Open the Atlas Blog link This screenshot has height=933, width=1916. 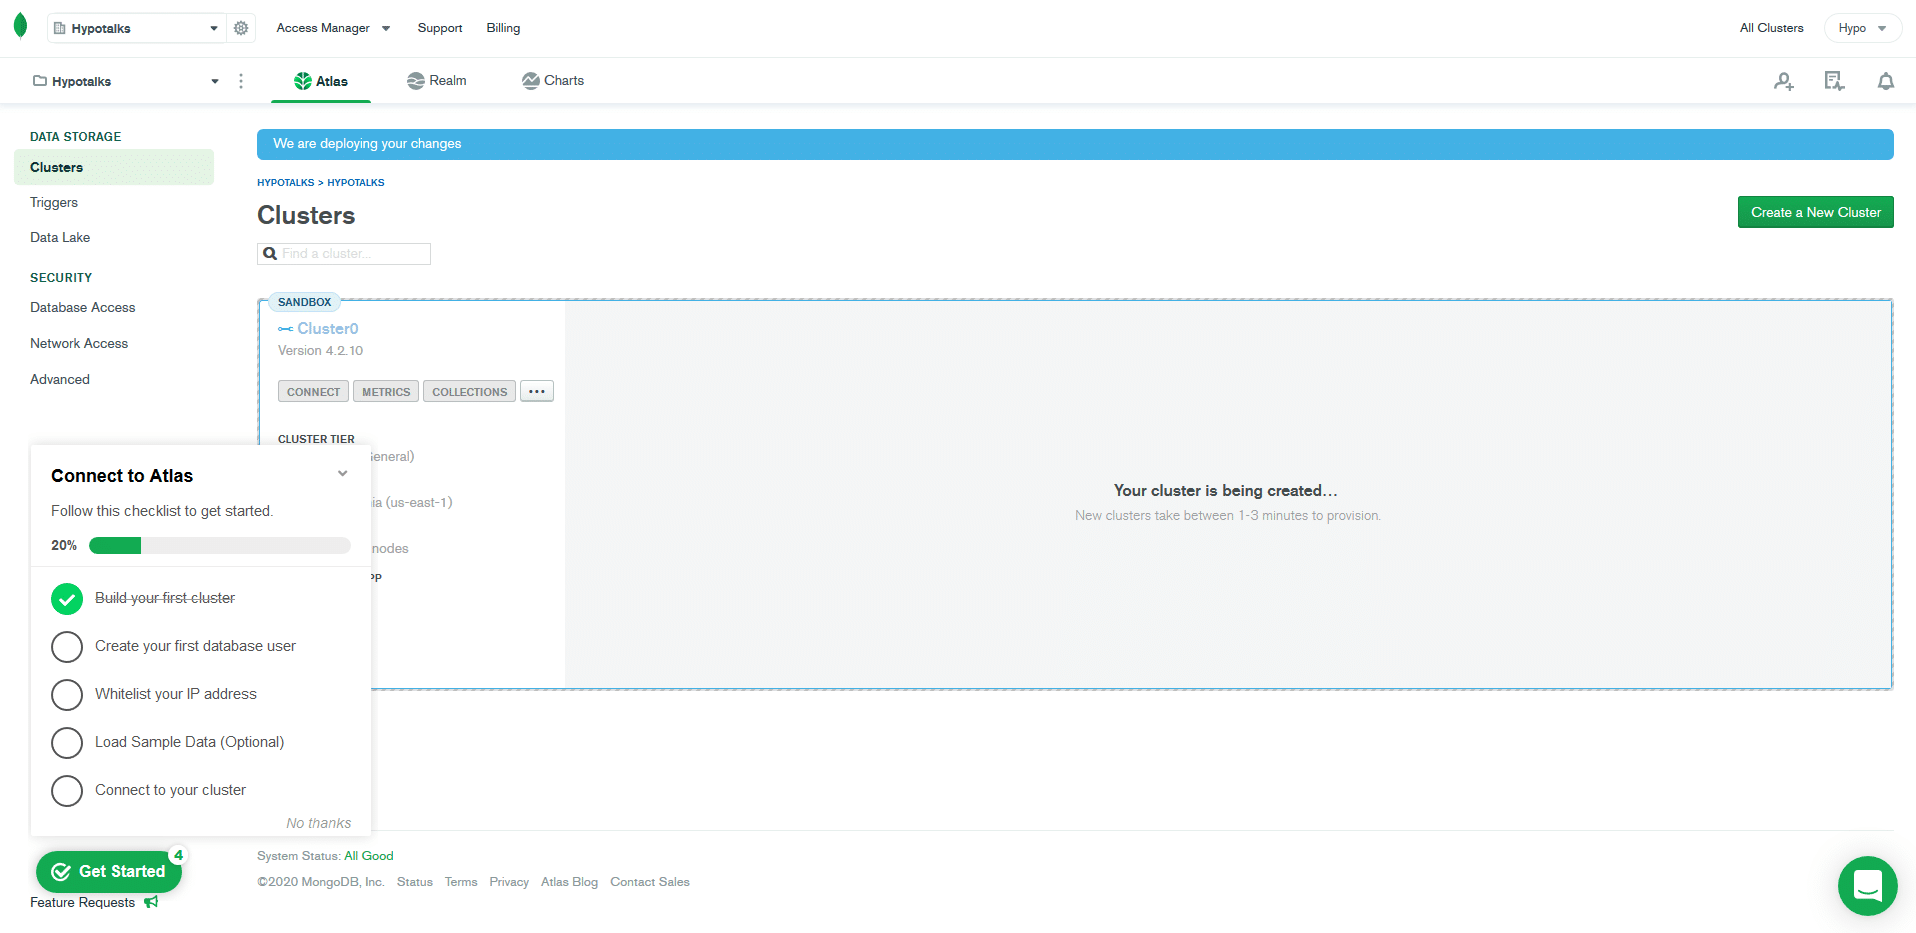point(569,882)
